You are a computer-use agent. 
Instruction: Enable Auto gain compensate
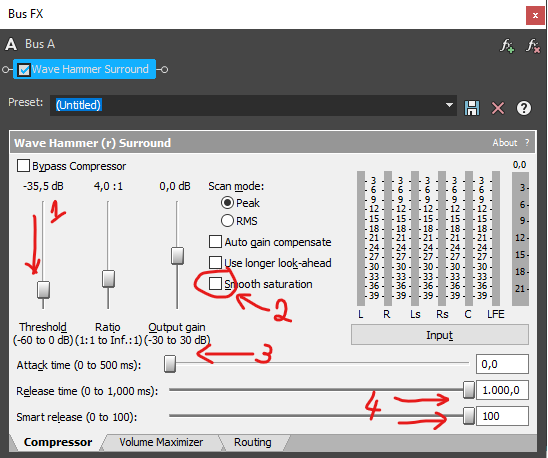[x=215, y=242]
